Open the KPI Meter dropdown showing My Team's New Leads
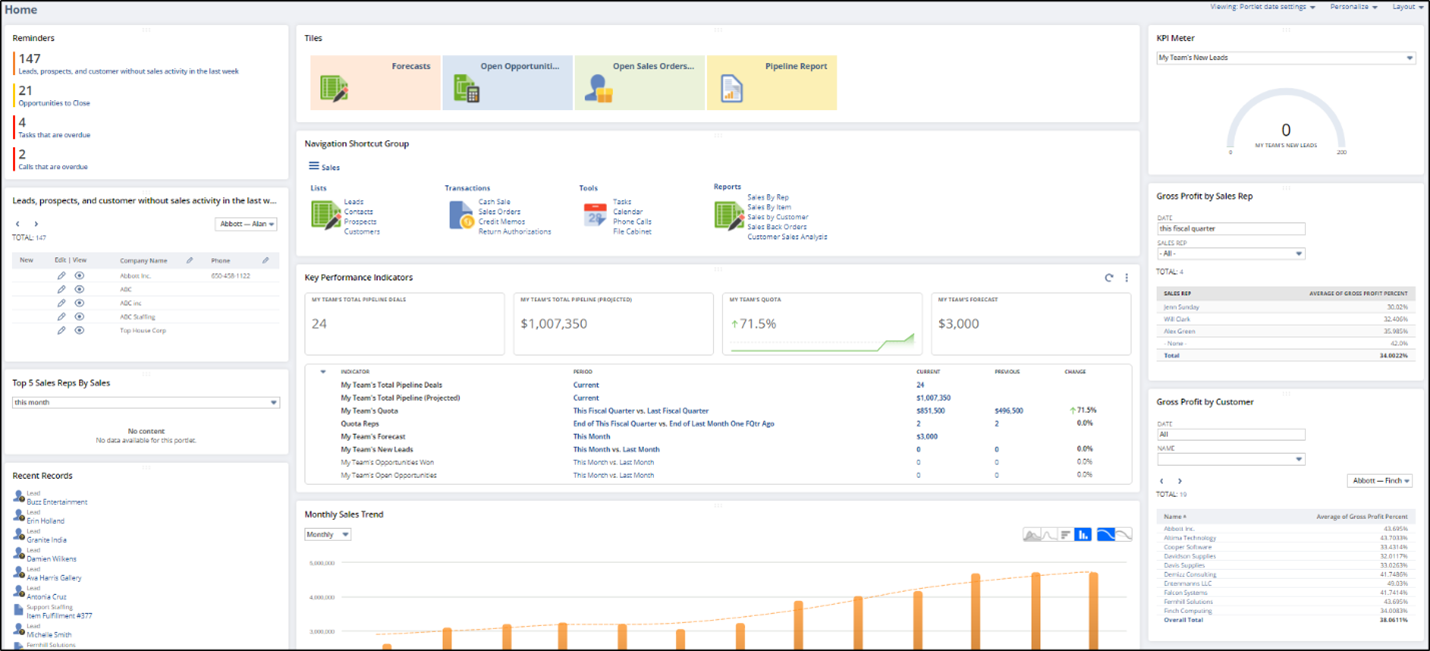Viewport: 1430px width, 651px height. point(1286,57)
